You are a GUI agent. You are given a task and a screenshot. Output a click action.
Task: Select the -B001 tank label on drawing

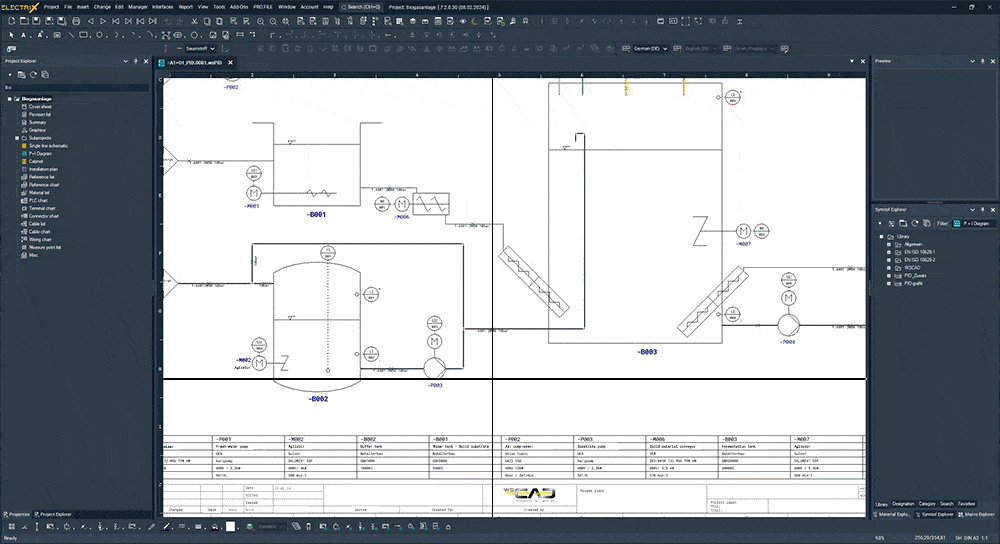click(x=316, y=215)
